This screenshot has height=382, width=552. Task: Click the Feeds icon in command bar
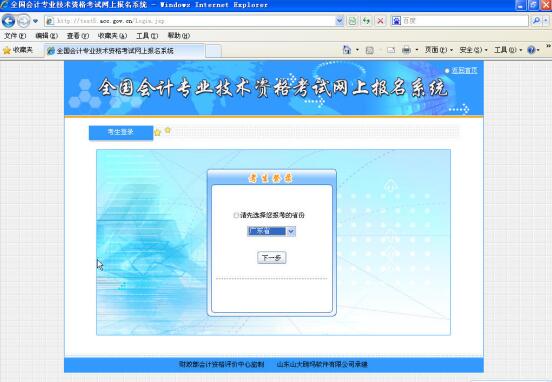370,50
